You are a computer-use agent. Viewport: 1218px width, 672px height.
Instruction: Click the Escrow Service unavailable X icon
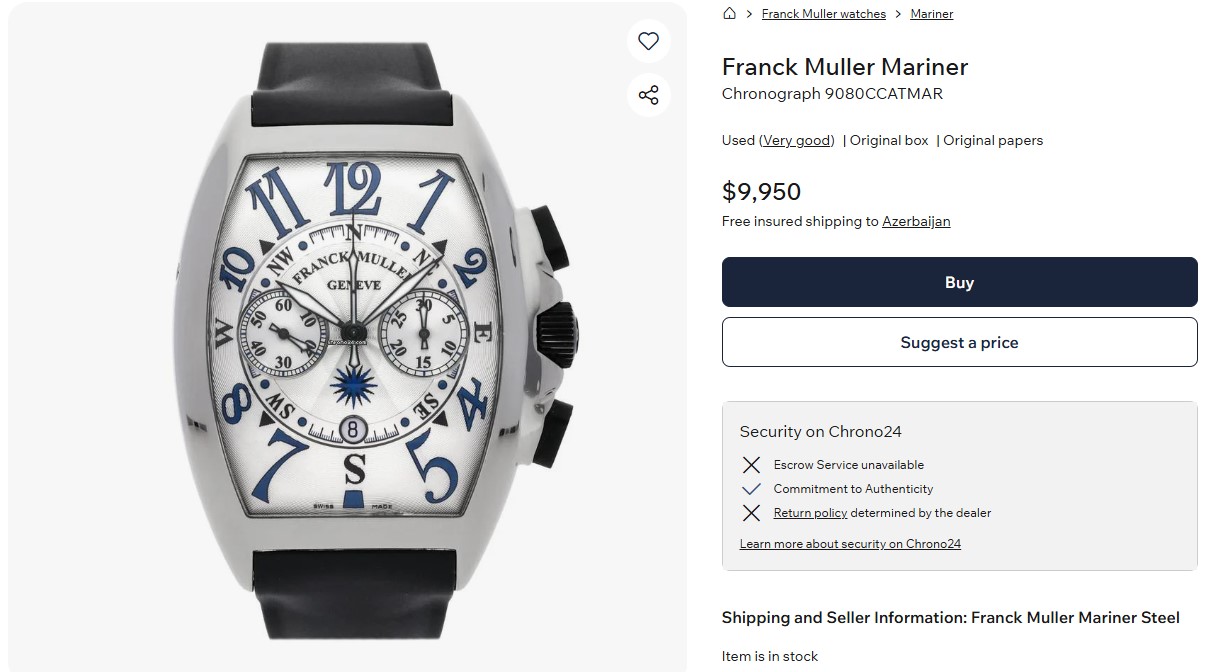click(751, 465)
